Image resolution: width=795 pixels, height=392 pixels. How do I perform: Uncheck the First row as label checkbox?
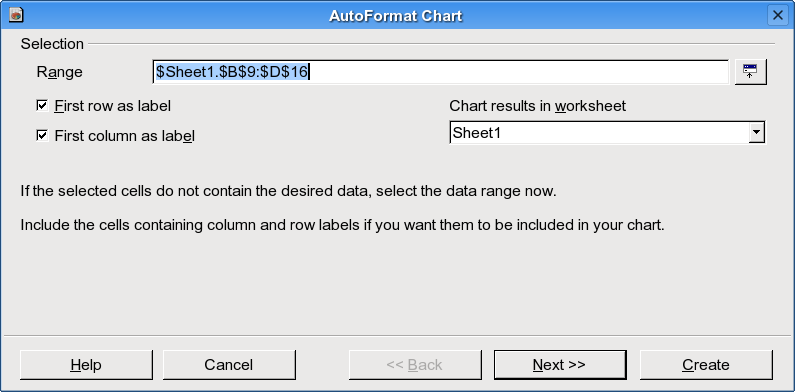tap(42, 105)
